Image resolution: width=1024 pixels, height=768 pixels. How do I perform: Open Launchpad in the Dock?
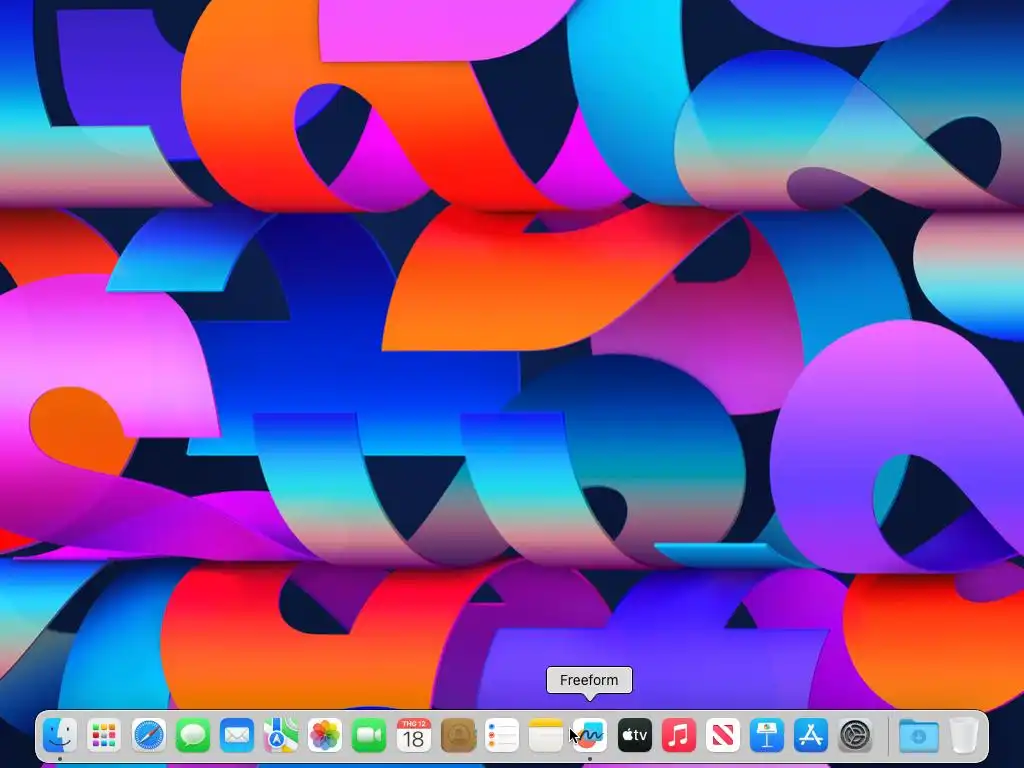(x=104, y=735)
